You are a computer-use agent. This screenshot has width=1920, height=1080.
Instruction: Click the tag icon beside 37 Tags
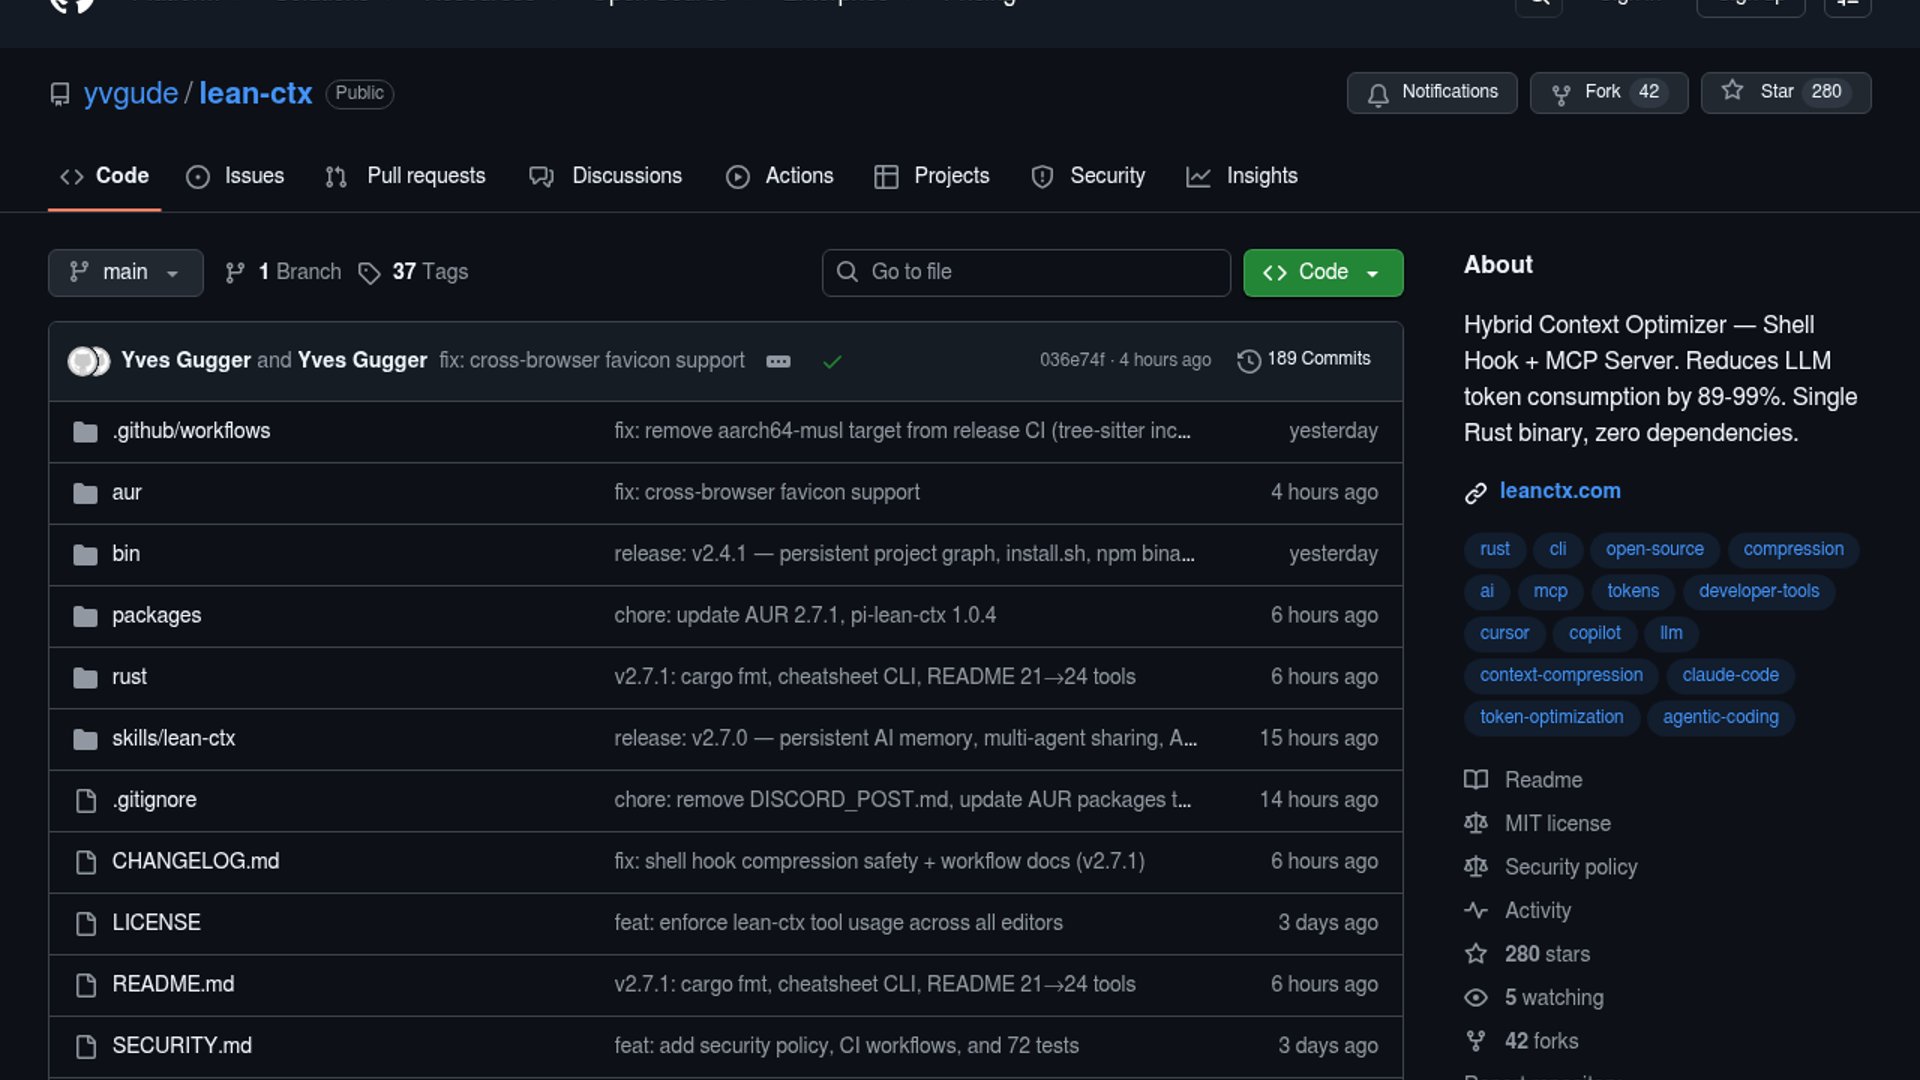(x=369, y=273)
